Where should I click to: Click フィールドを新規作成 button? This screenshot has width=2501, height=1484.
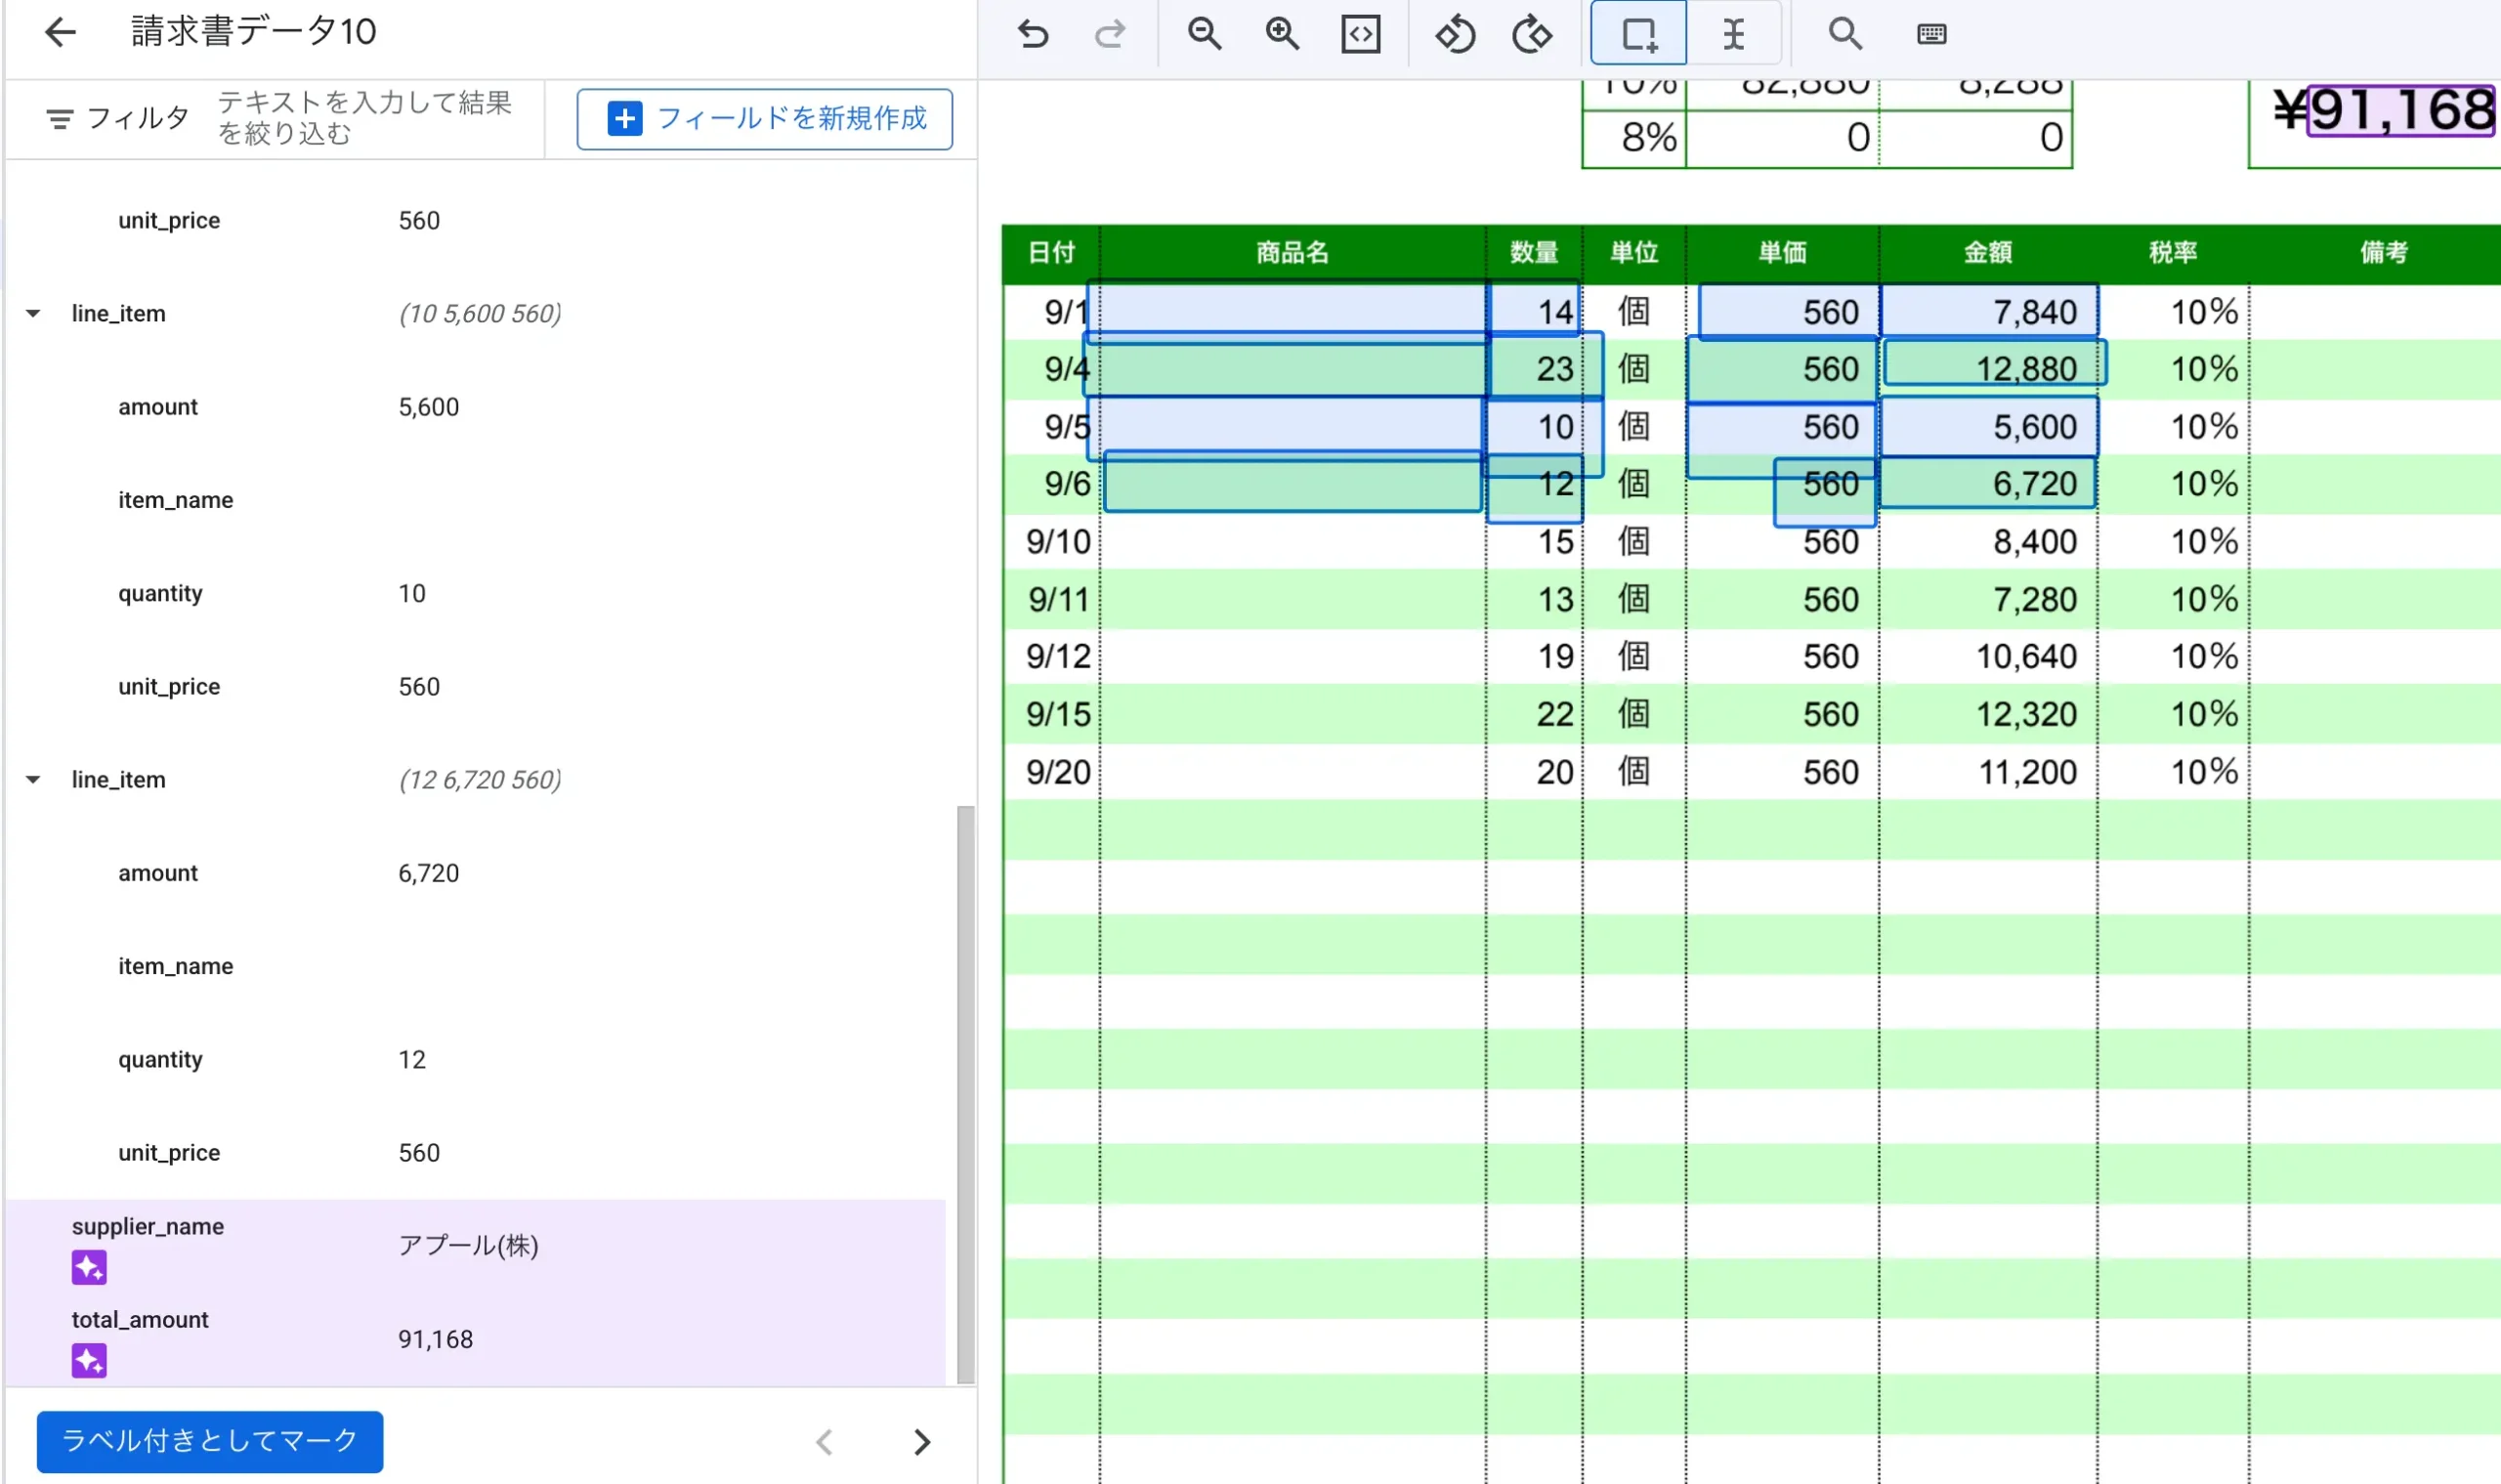(x=764, y=119)
